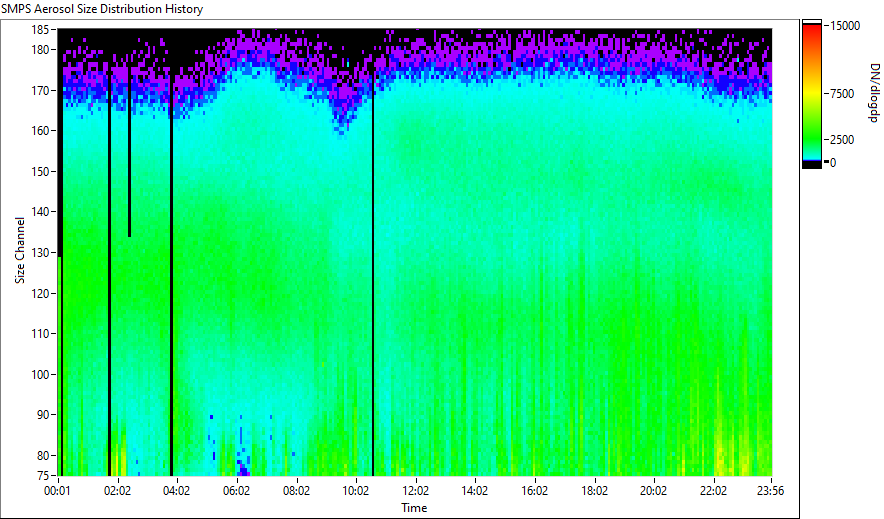
Task: Click the color ramp legend bar
Action: (812, 94)
